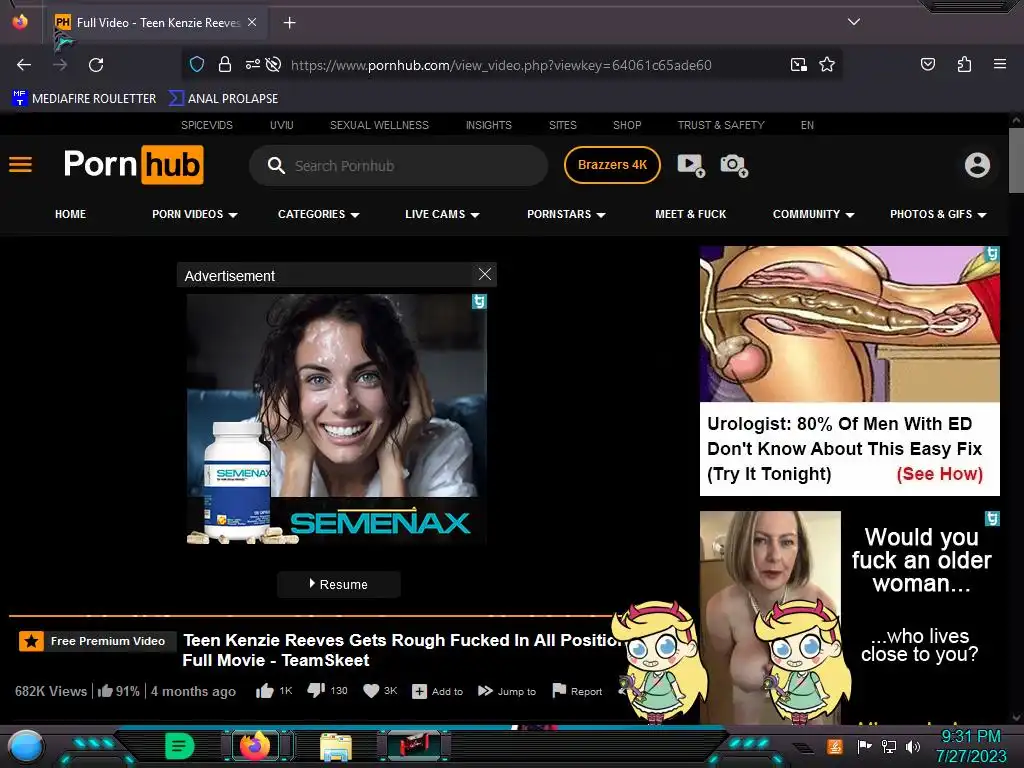Viewport: 1024px width, 768px height.
Task: Open the Firefox application menu
Action: coord(999,65)
